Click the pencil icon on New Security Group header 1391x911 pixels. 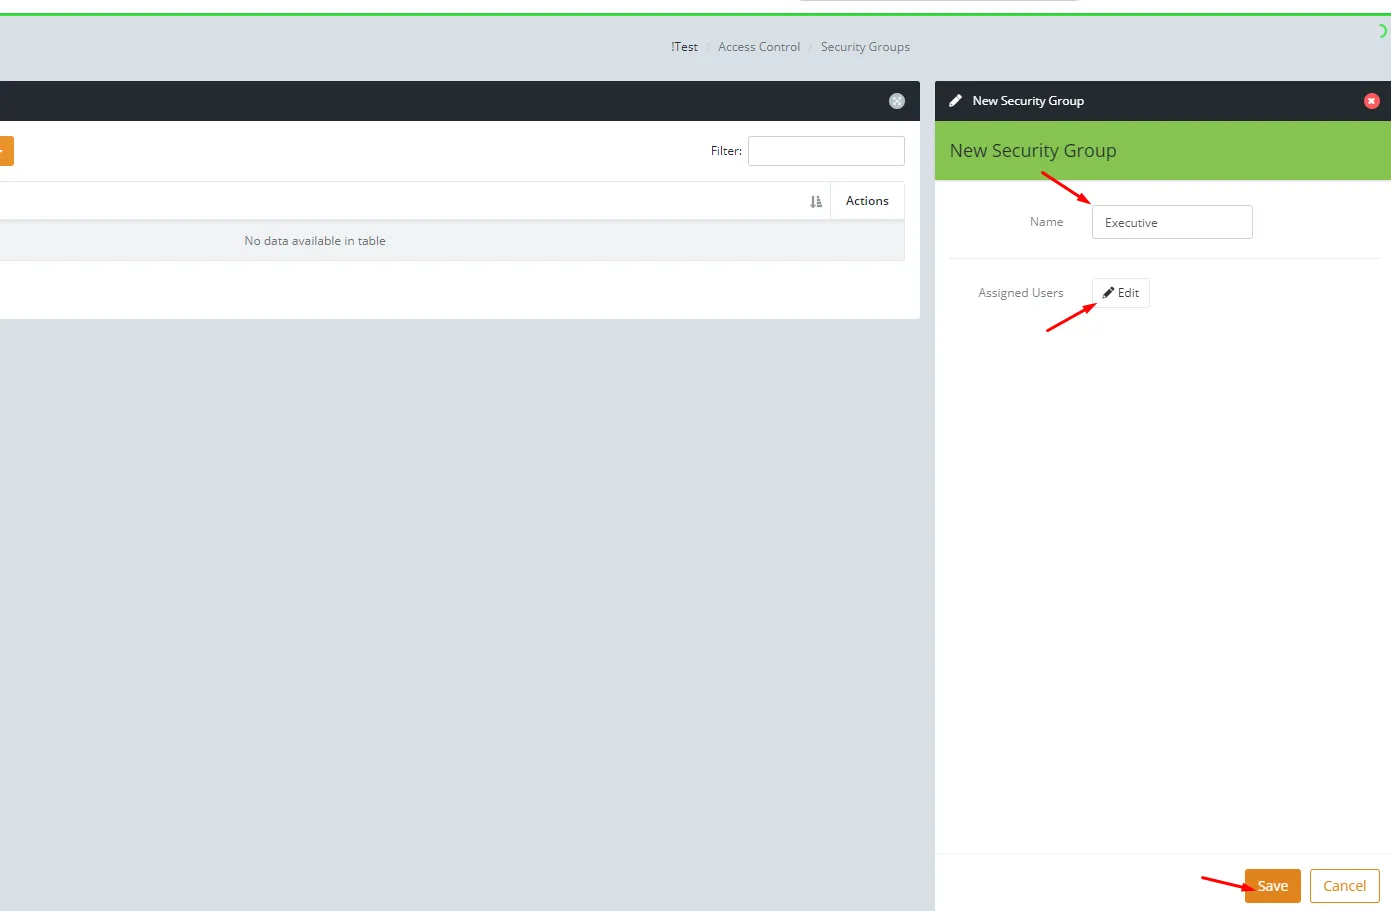click(955, 100)
